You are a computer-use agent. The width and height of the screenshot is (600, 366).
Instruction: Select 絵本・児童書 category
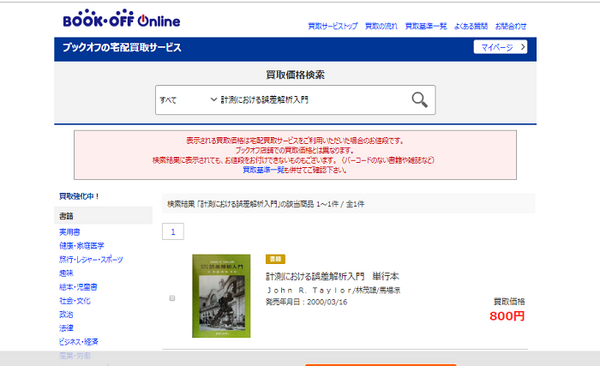[x=78, y=287]
